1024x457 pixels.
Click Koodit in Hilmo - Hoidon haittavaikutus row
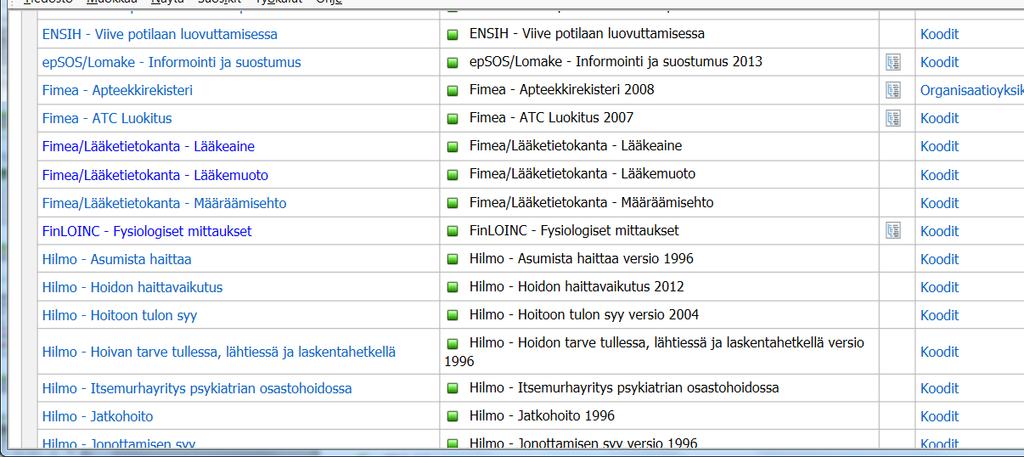coord(939,287)
